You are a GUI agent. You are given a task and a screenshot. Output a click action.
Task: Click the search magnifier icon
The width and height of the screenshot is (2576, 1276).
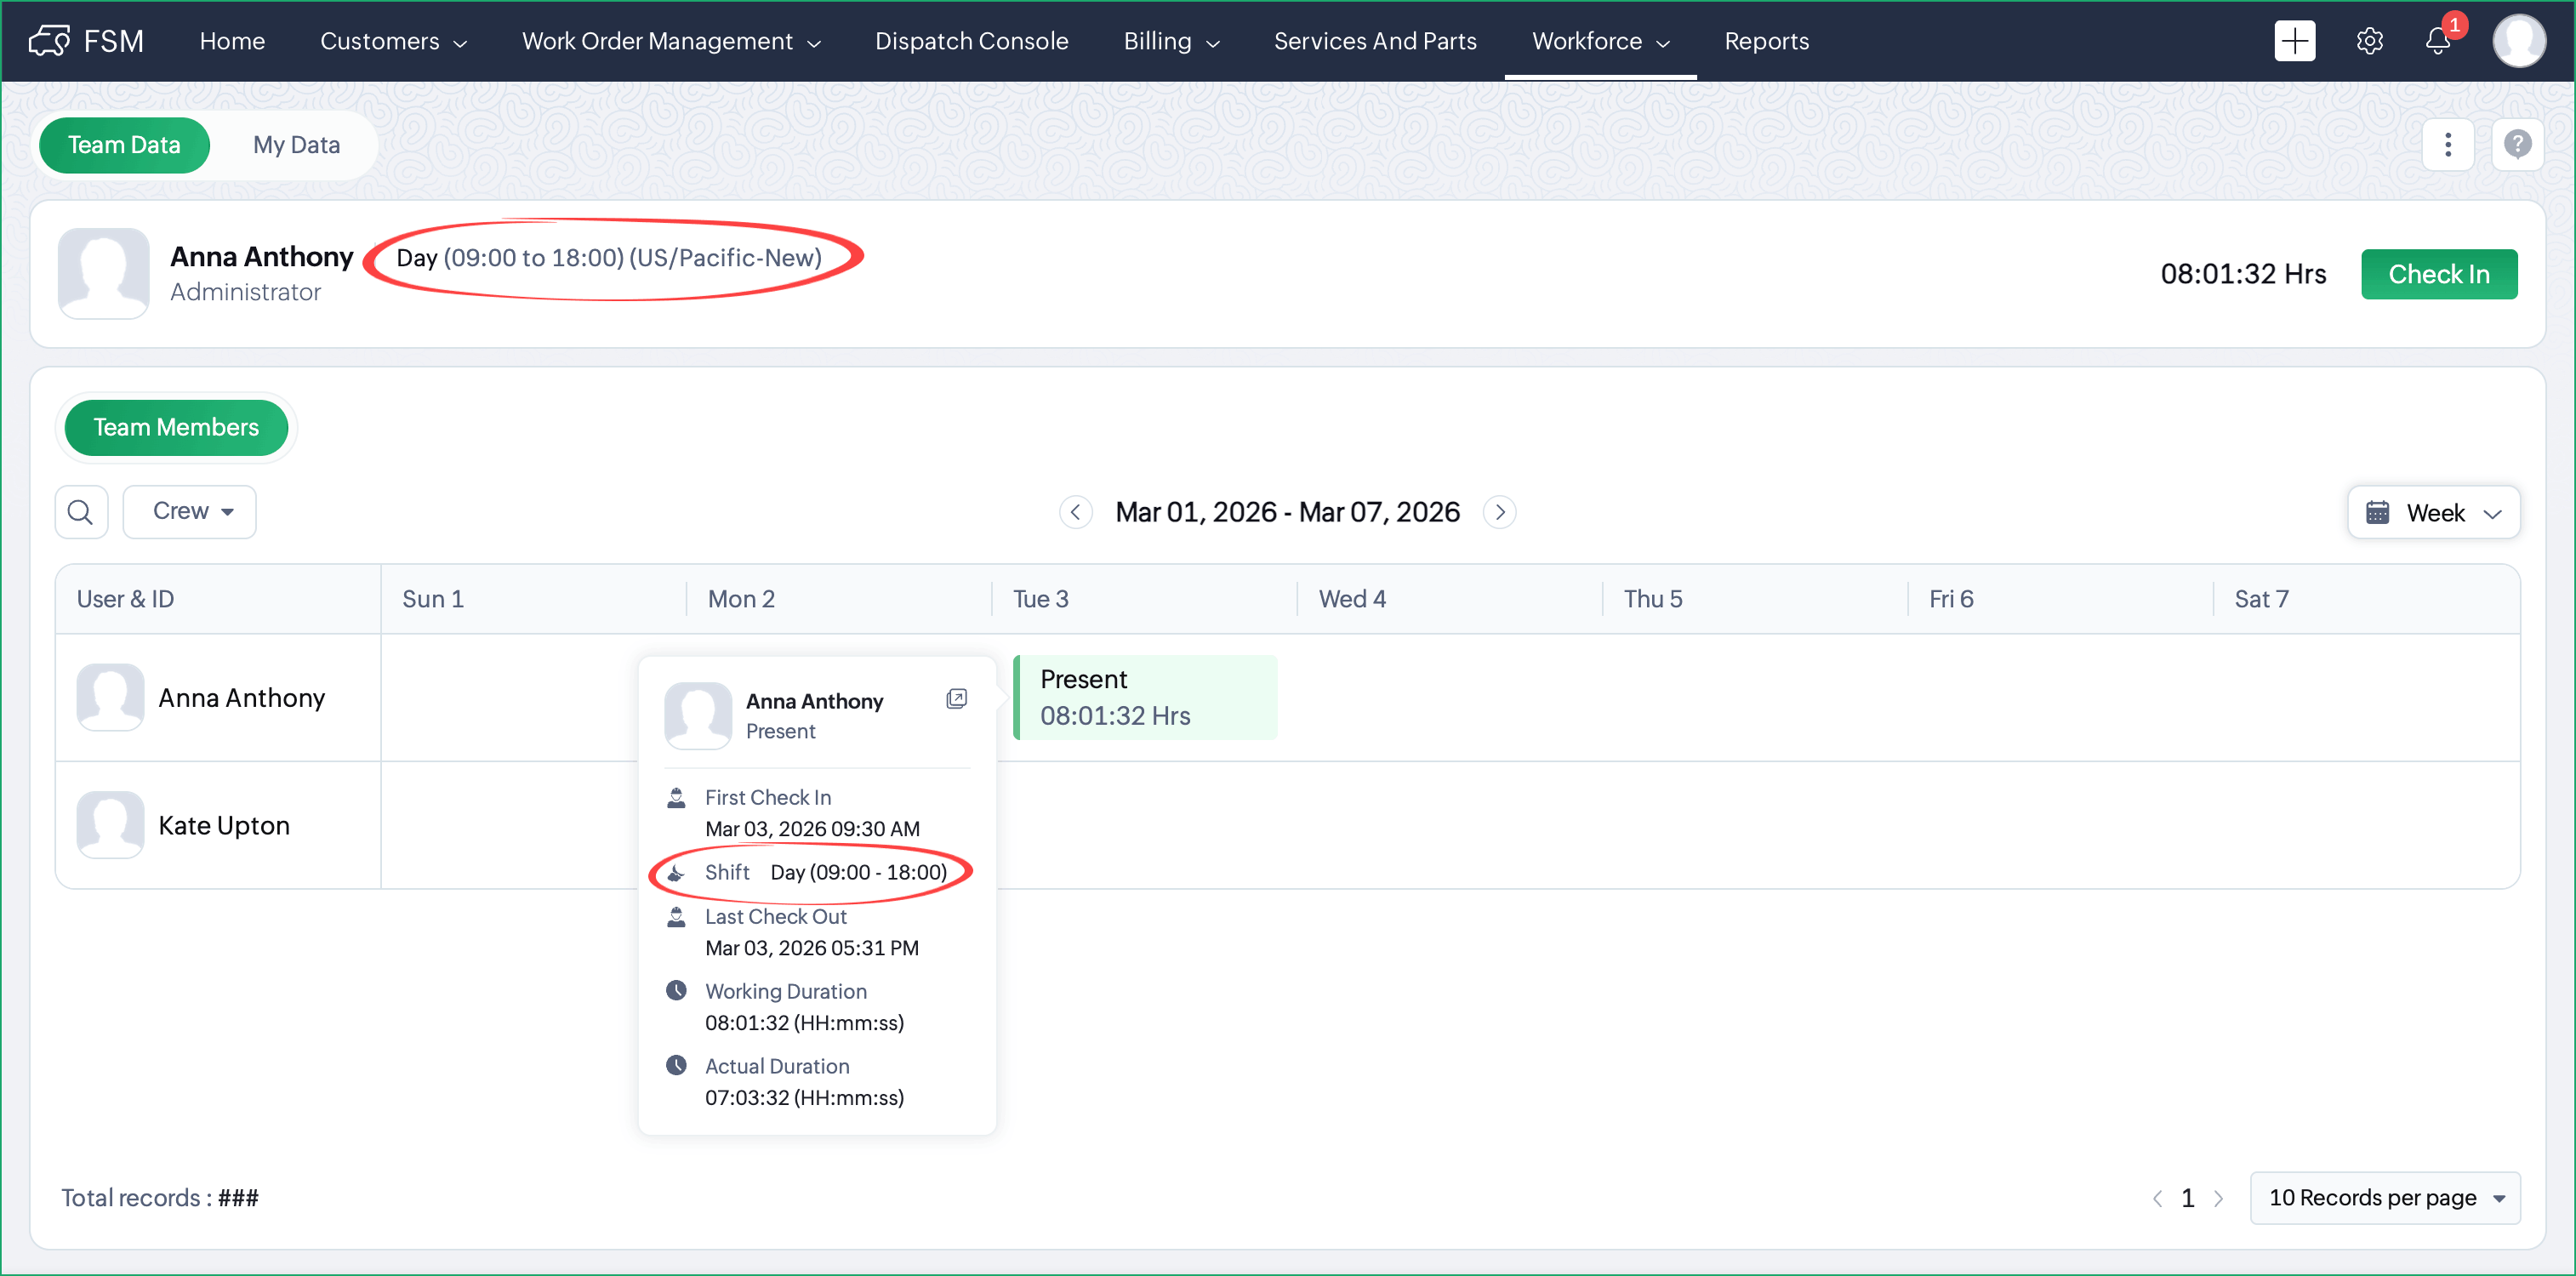[81, 512]
